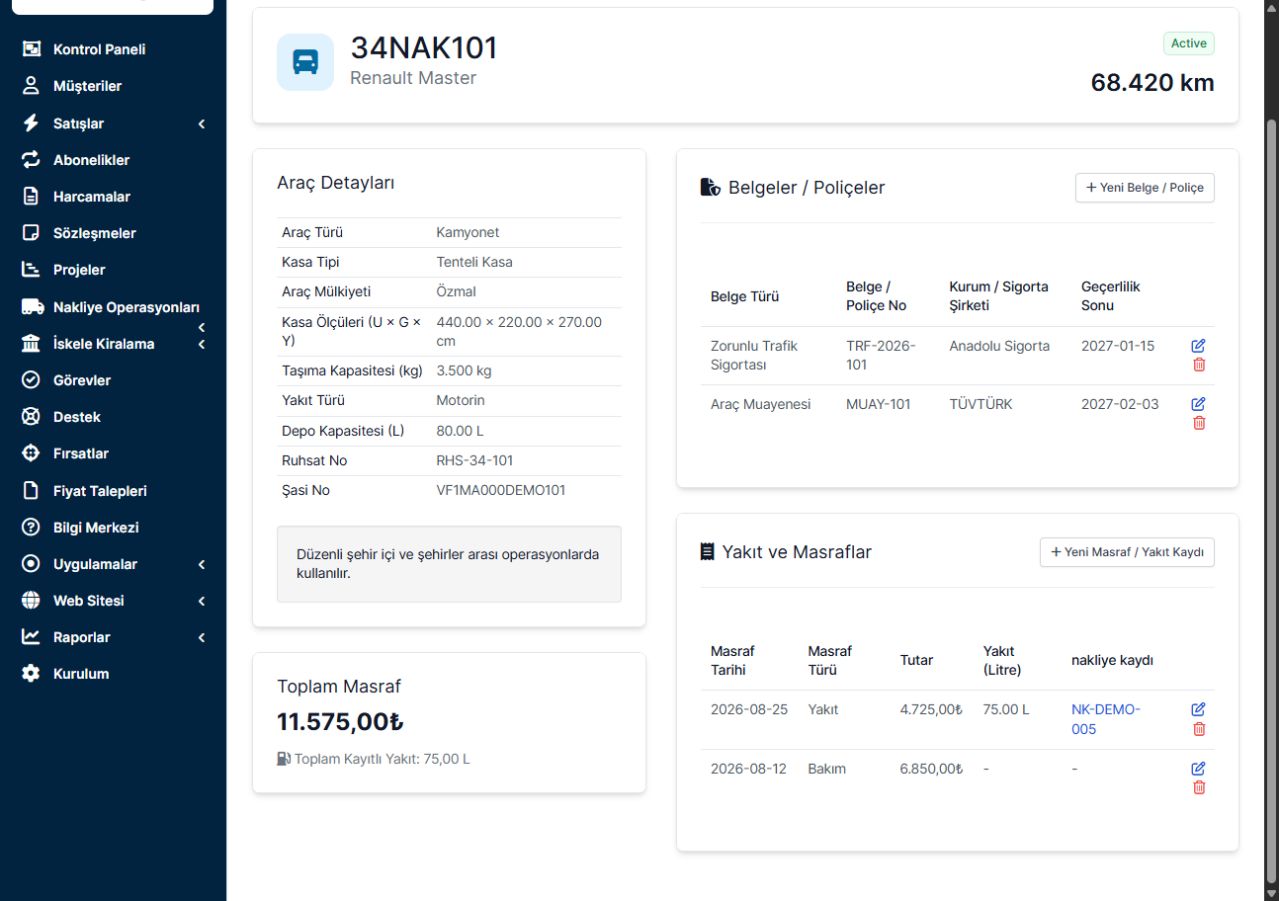Click the green Active status badge
1279x901 pixels.
[x=1189, y=44]
